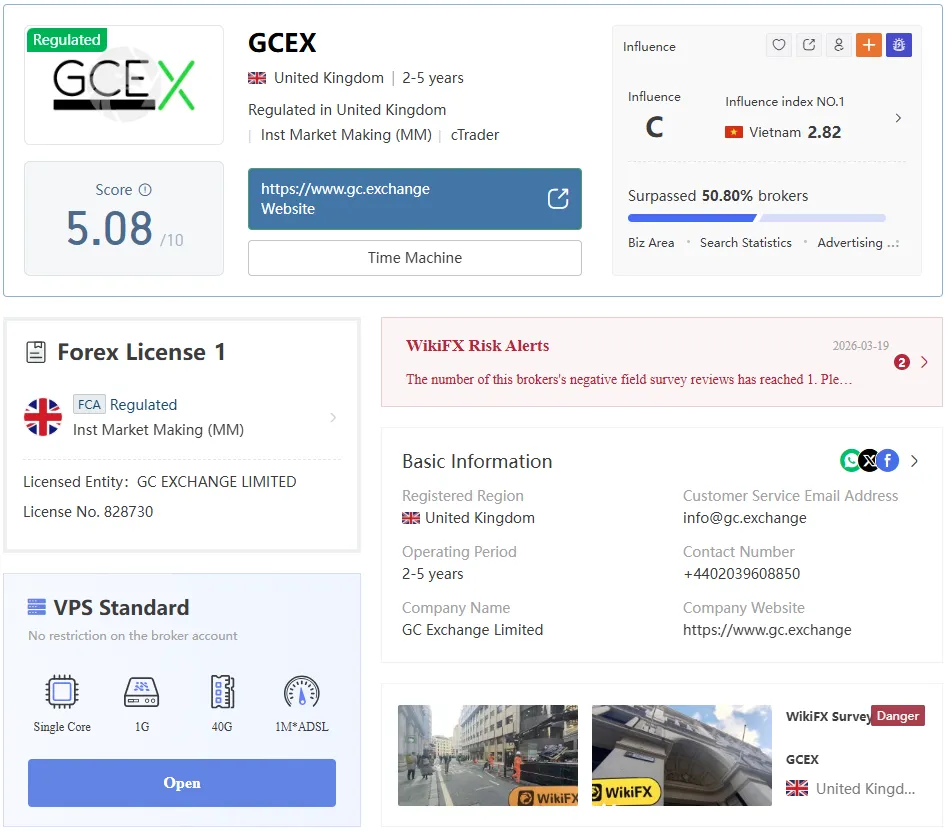Click the Time Machine button
The image size is (945, 831).
415,258
